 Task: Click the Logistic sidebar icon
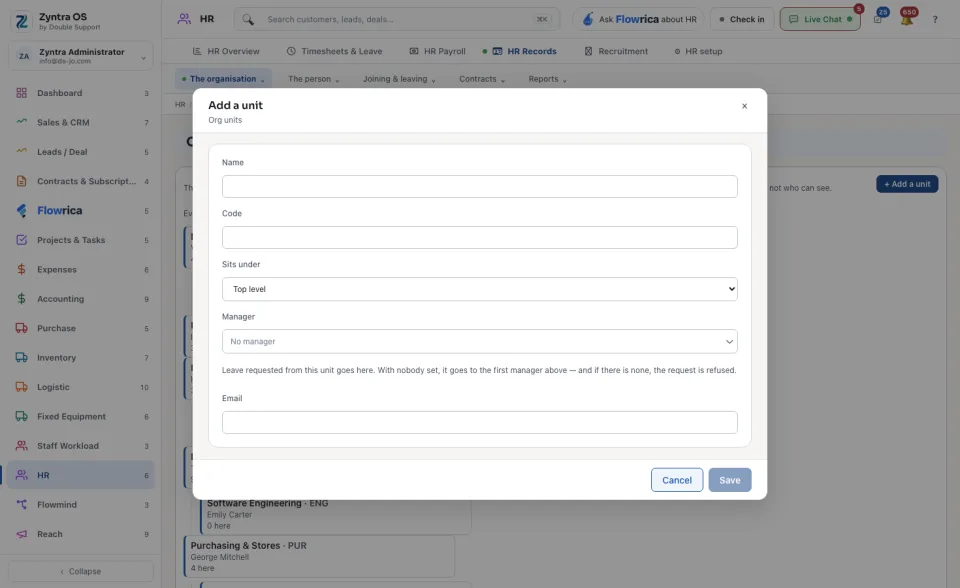pos(21,387)
